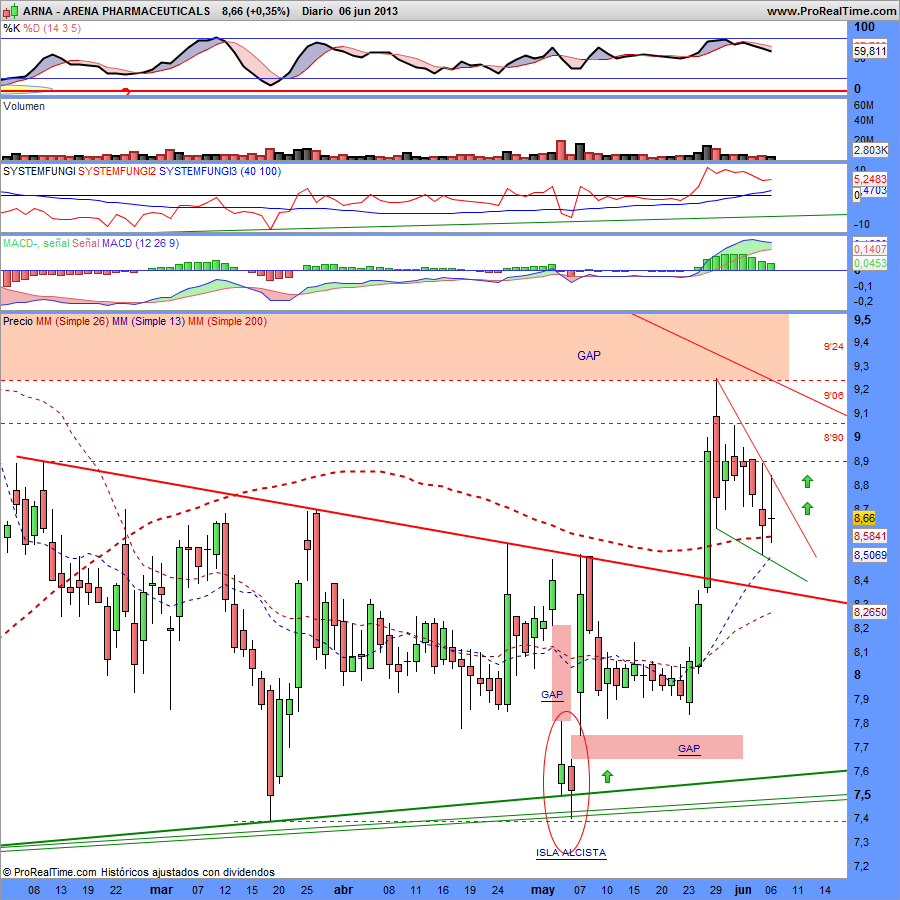This screenshot has width=900, height=900.
Task: Select the black SYSTEMFUNGI label
Action: coord(39,171)
